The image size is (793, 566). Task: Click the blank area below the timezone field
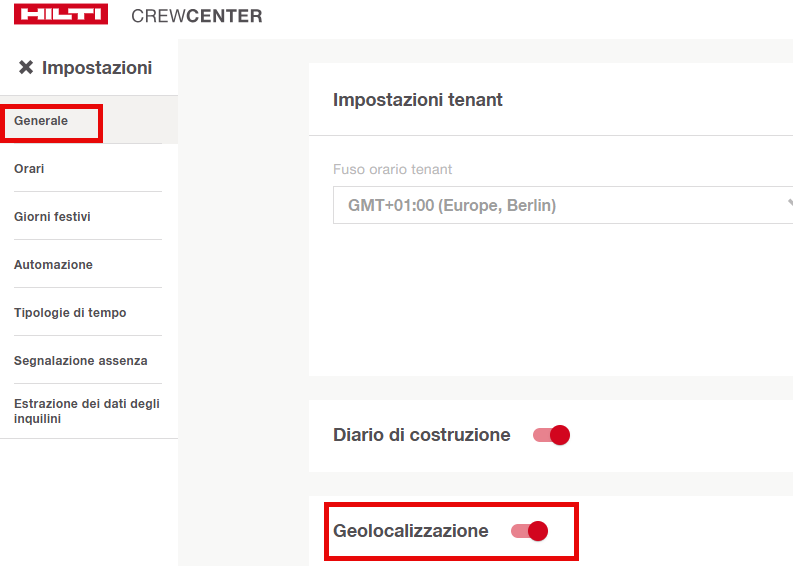coord(550,300)
